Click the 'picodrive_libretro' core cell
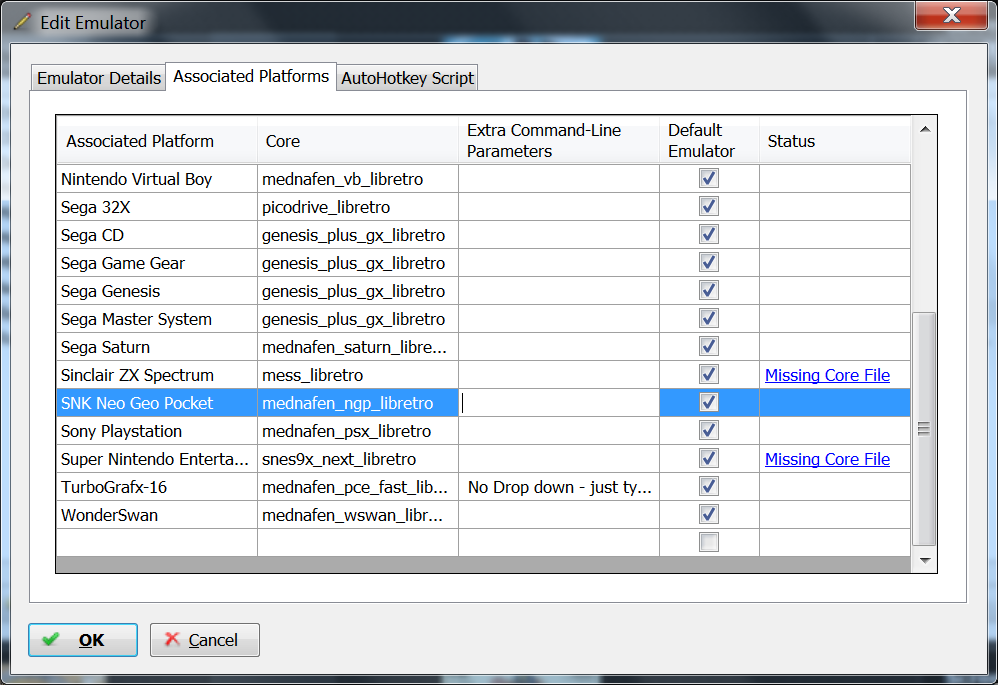998x685 pixels. click(x=358, y=207)
